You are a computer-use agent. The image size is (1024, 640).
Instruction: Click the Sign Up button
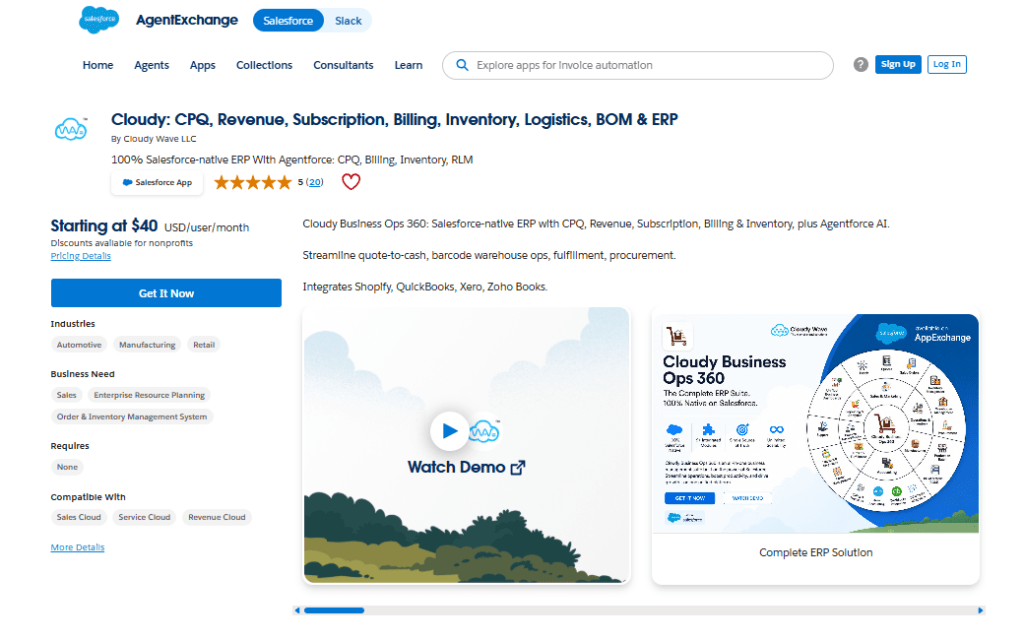coord(898,64)
